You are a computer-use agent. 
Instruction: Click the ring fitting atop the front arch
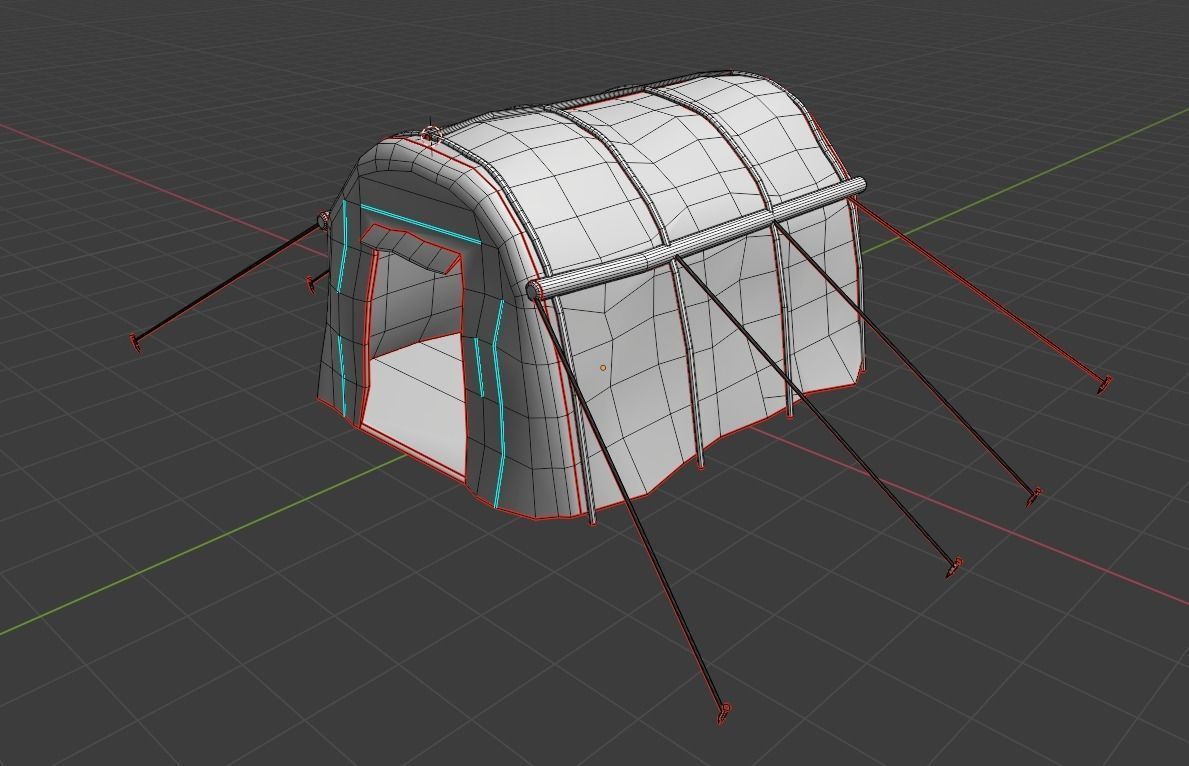click(430, 137)
